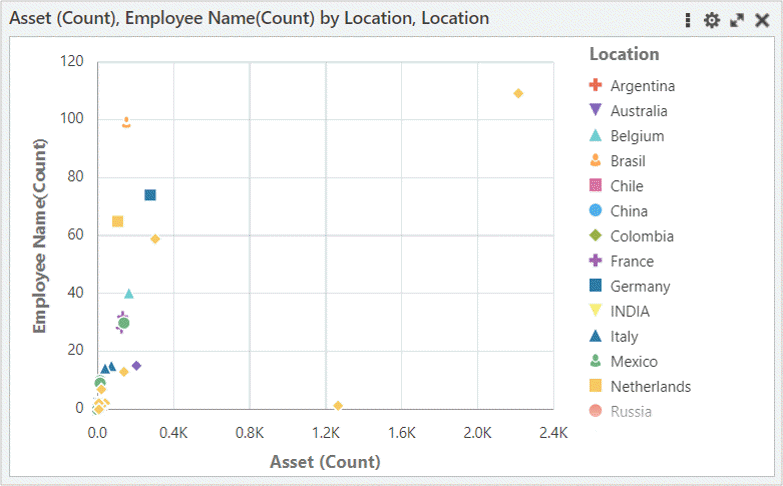Click the yellow diamond point near 2.2K assets
The height and width of the screenshot is (486, 783).
[x=518, y=93]
